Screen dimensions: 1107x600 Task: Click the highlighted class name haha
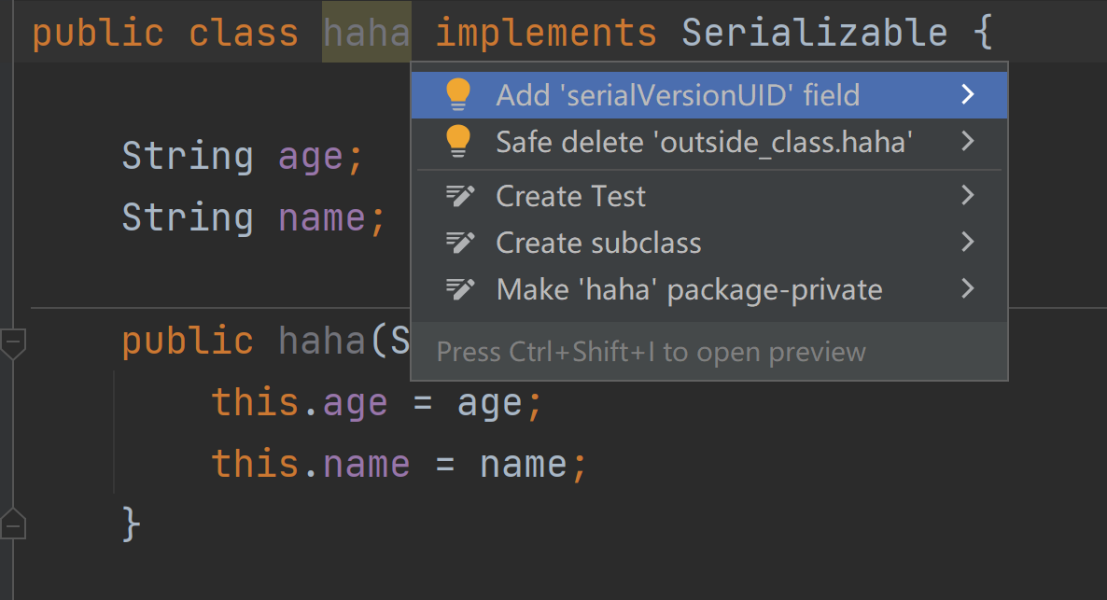366,33
